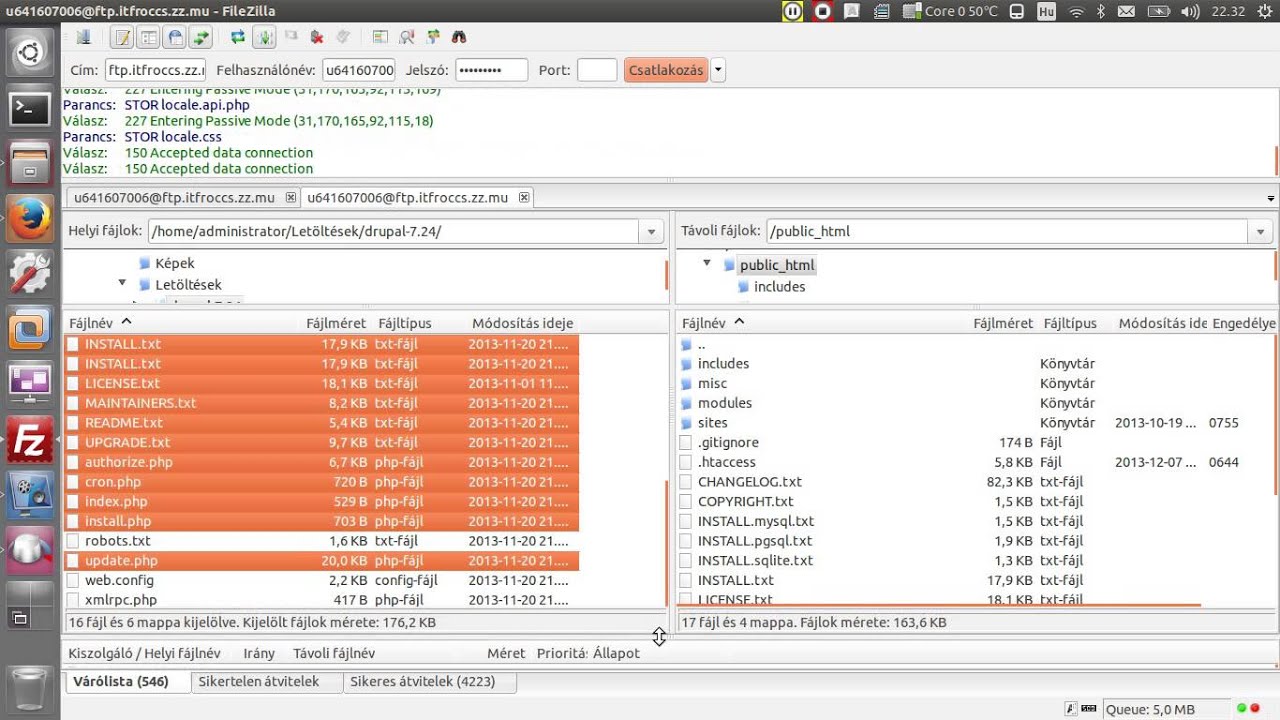Toggle the remote directory tree view
This screenshot has width=1280, height=720.
click(175, 37)
